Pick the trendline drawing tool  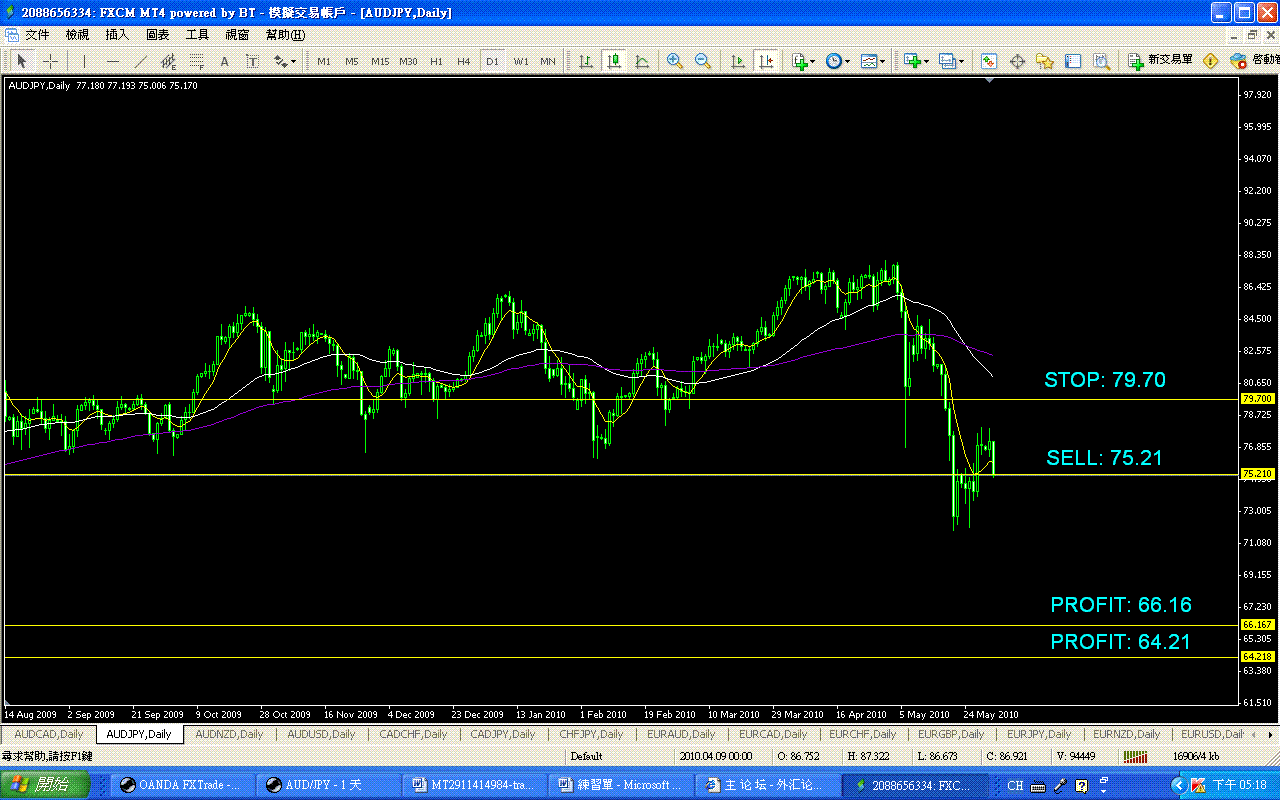(140, 61)
